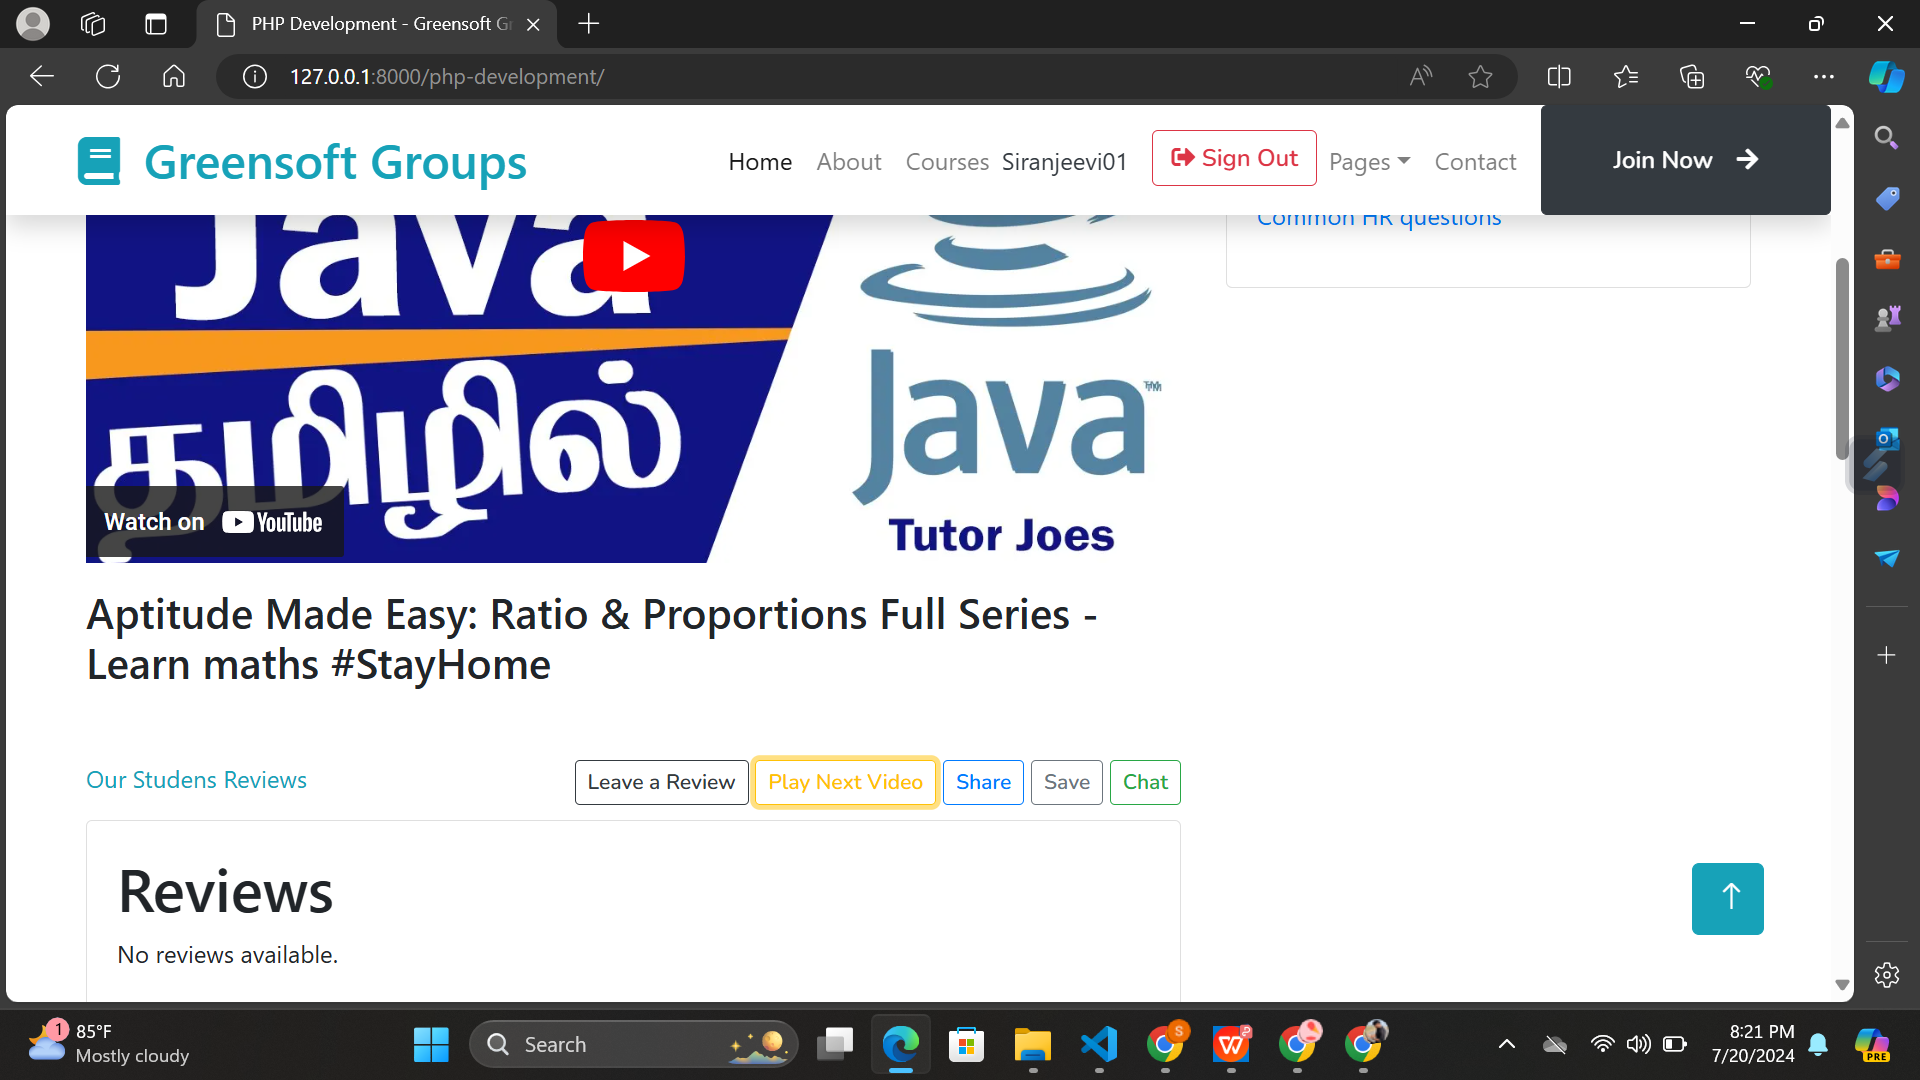Open the Workspaces icon

93,24
